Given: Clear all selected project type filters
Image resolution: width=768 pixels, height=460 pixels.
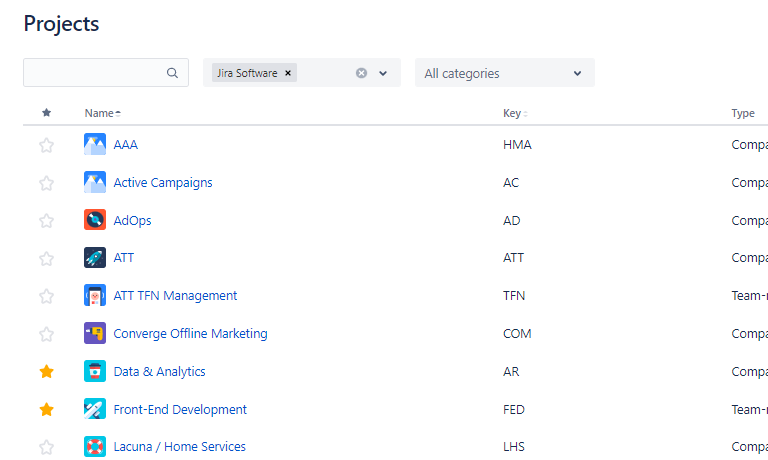Looking at the screenshot, I should 361,73.
